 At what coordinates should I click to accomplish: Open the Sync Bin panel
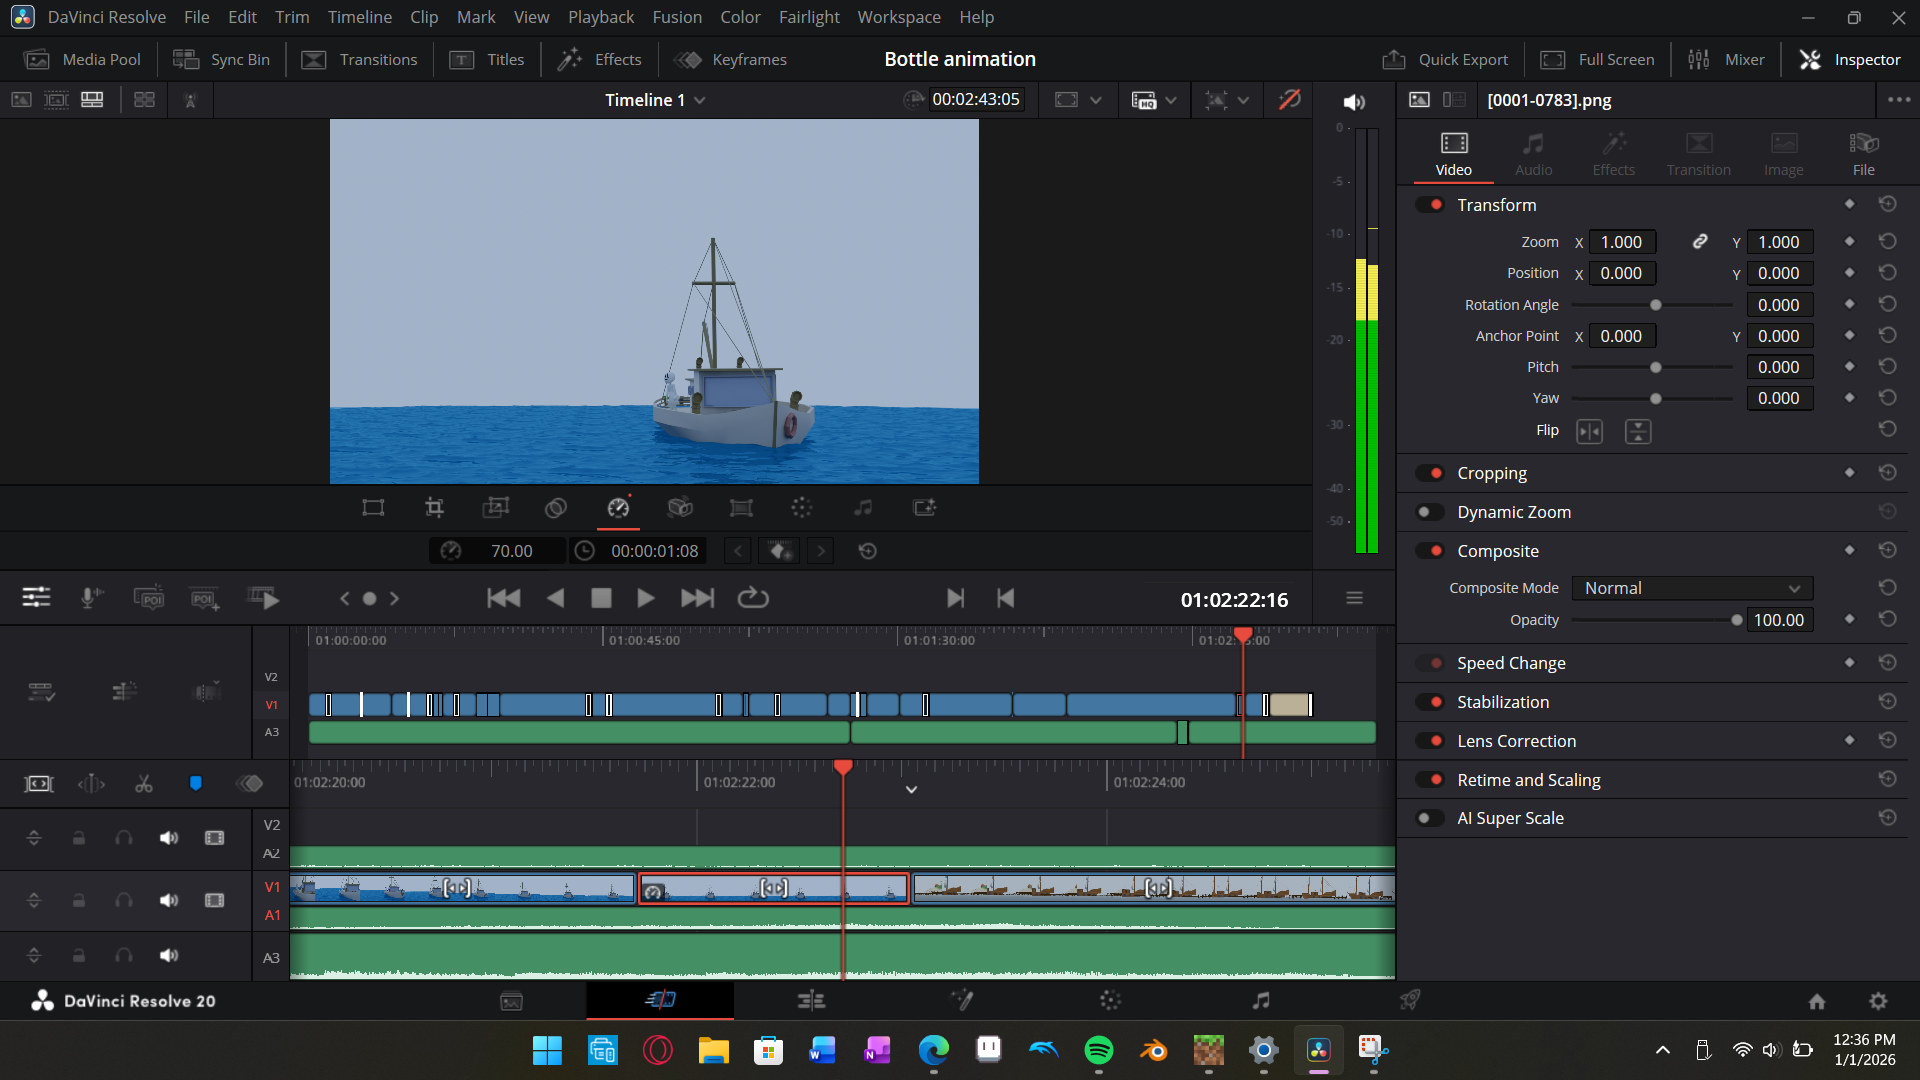click(x=221, y=60)
